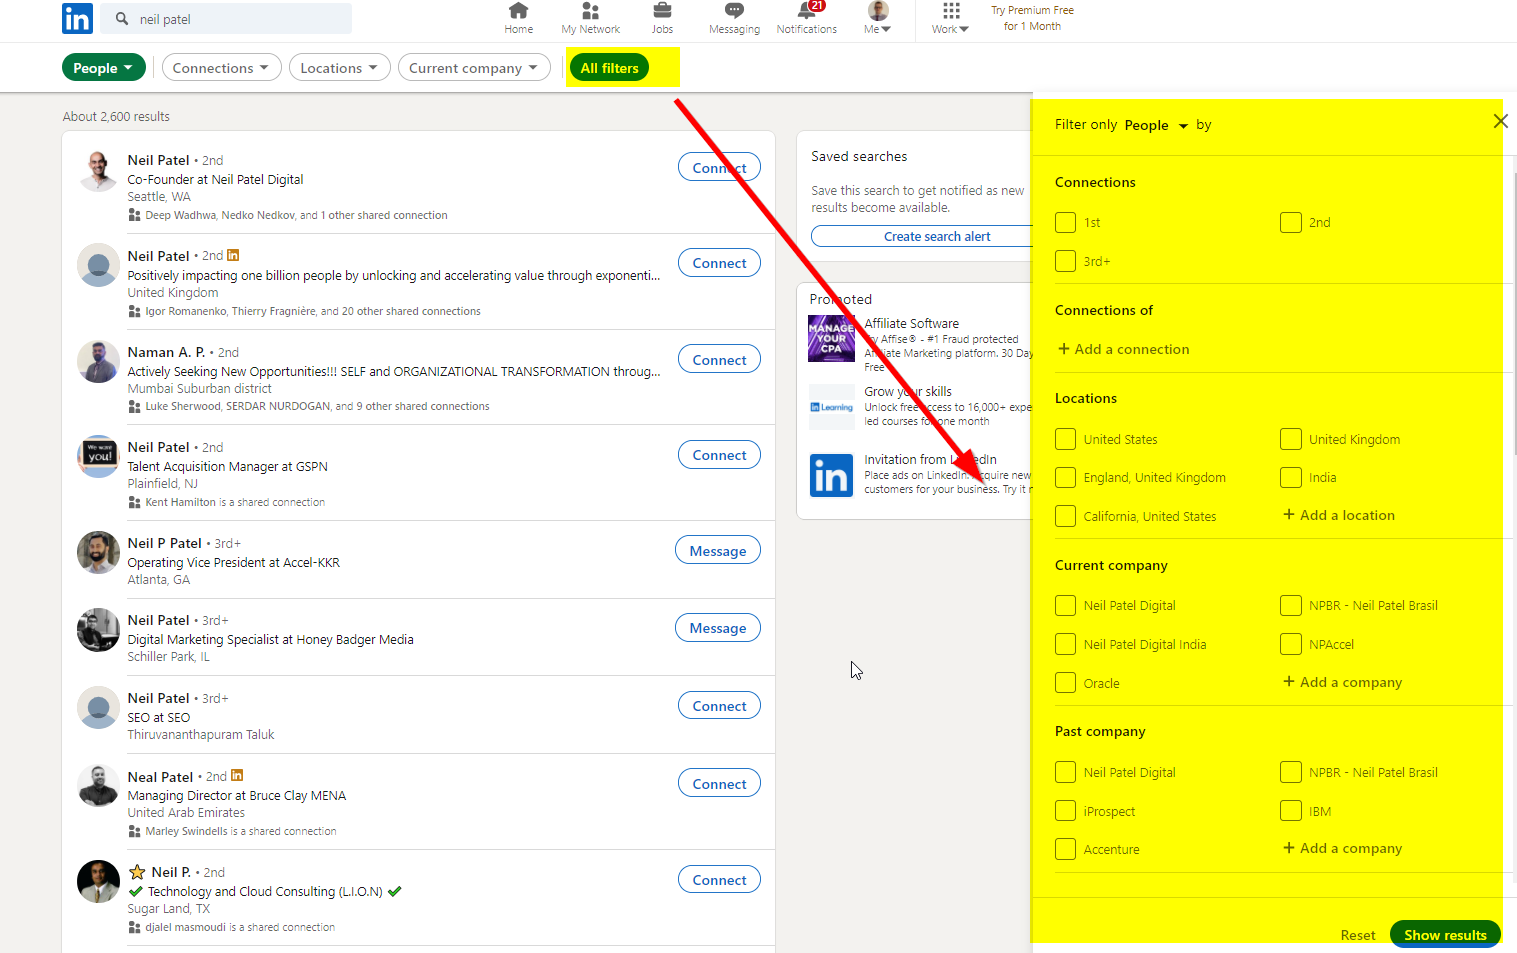Message Neil P Patel

(x=718, y=551)
